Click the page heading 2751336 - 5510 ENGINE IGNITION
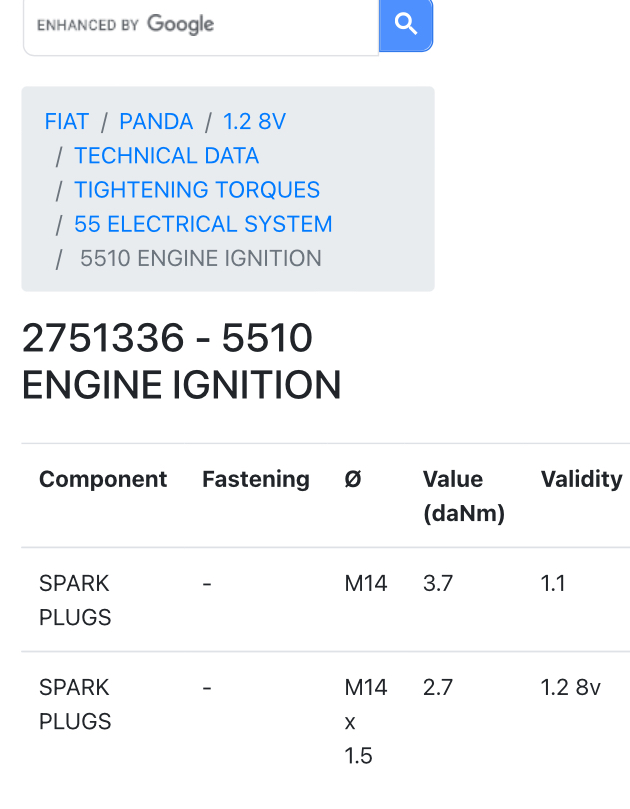The height and width of the screenshot is (809, 630). 181,361
